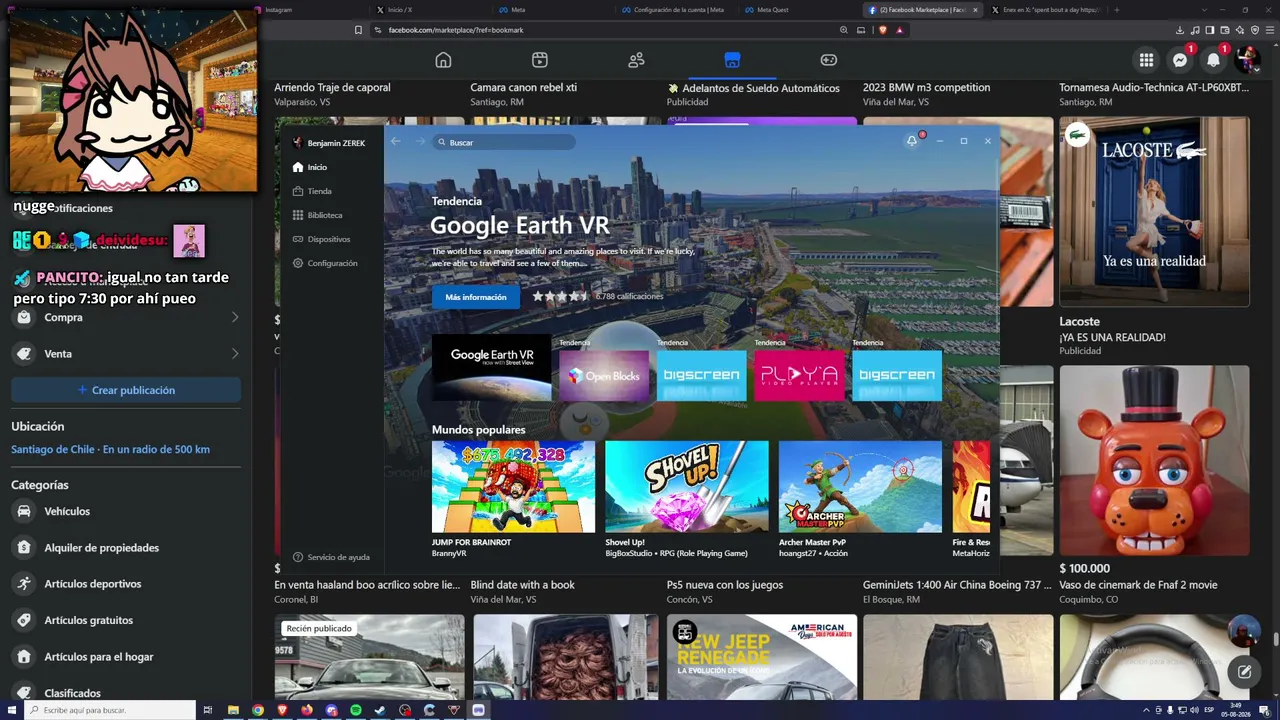Toggle browser sidebar panel icon

coord(1210,30)
